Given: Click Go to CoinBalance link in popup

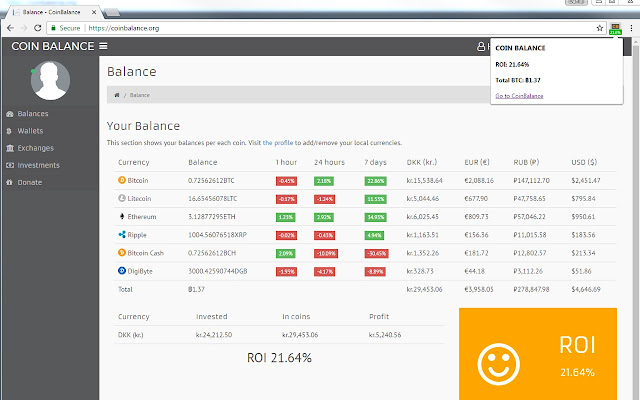Looking at the screenshot, I should coord(519,96).
